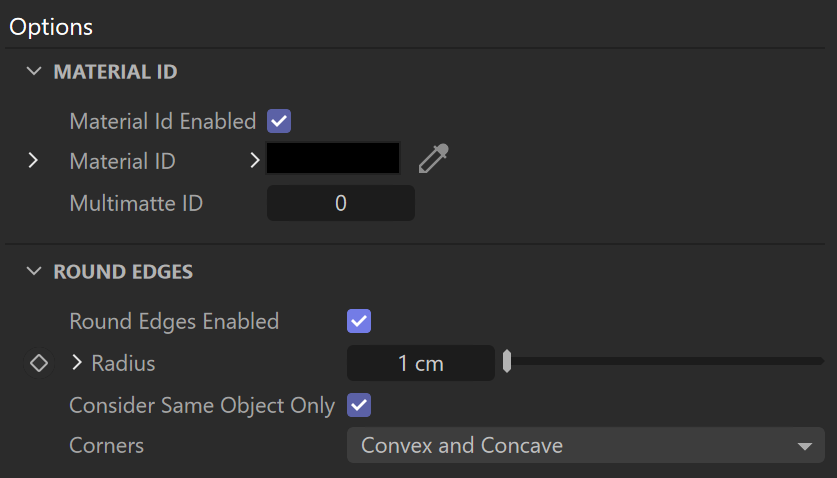
Task: Click the Radius slider handle
Action: coord(507,362)
